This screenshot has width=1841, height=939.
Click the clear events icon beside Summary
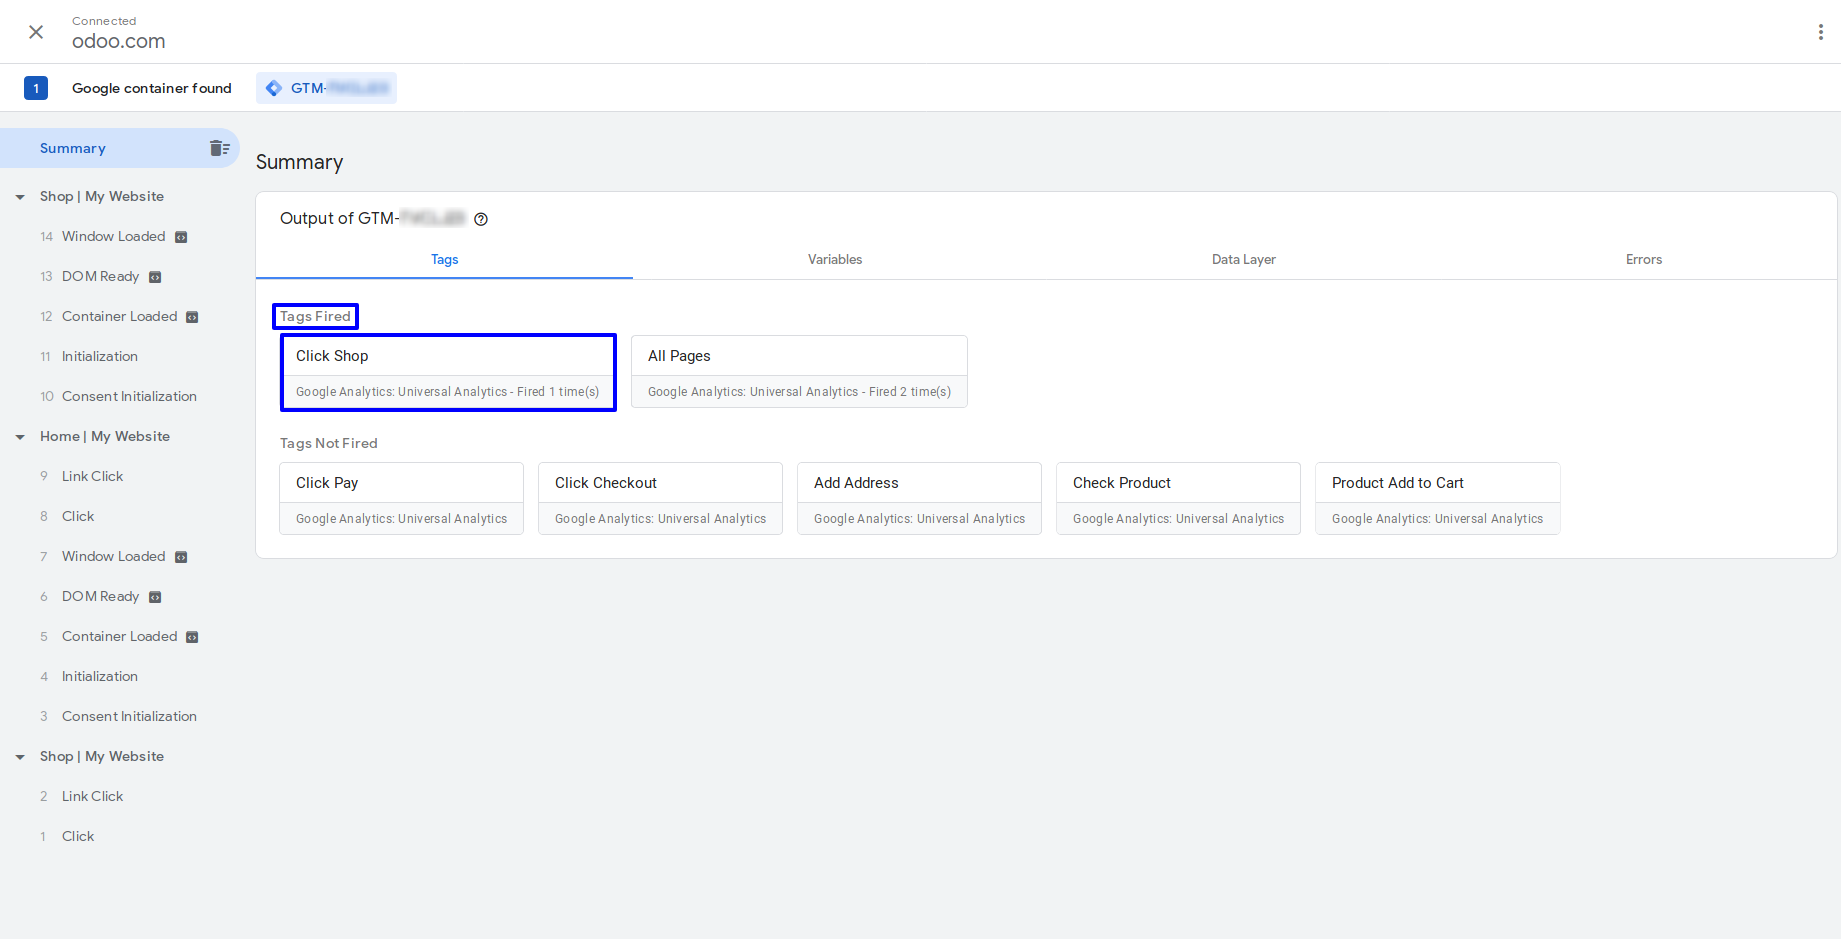pos(219,148)
